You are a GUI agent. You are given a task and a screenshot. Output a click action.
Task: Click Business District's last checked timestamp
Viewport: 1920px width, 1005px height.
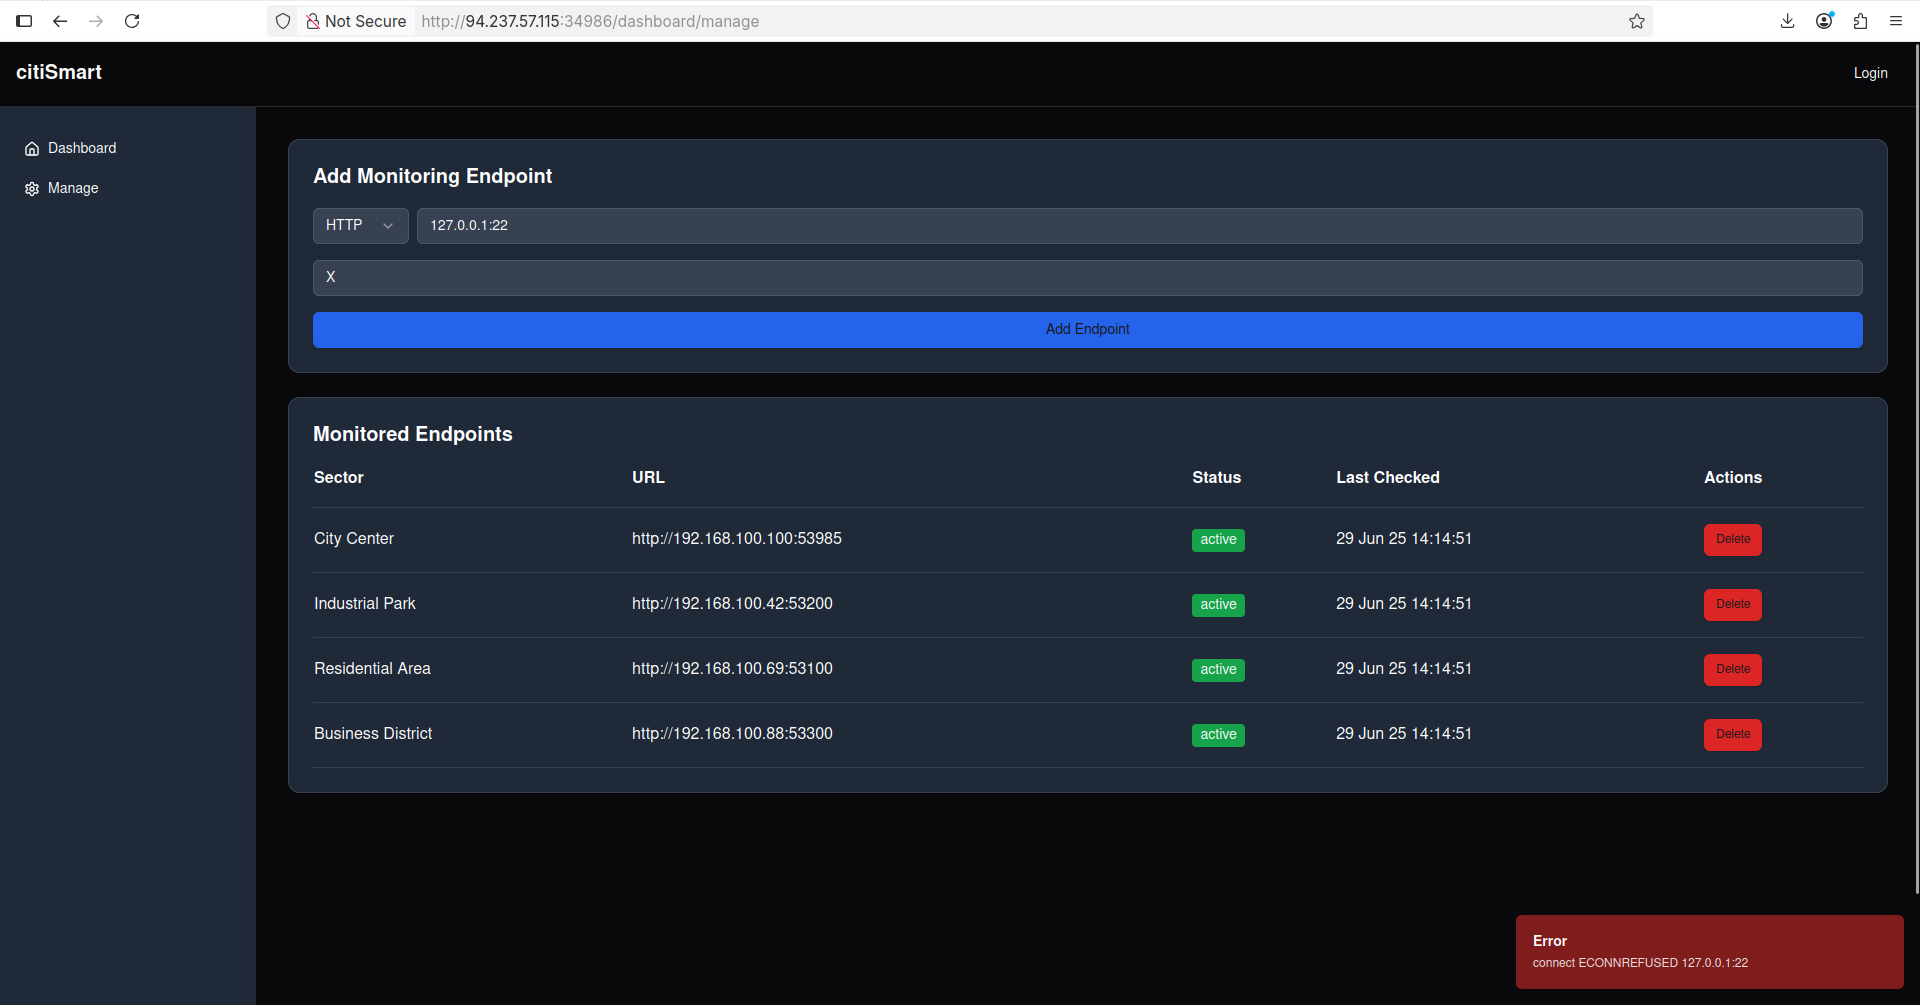1404,734
